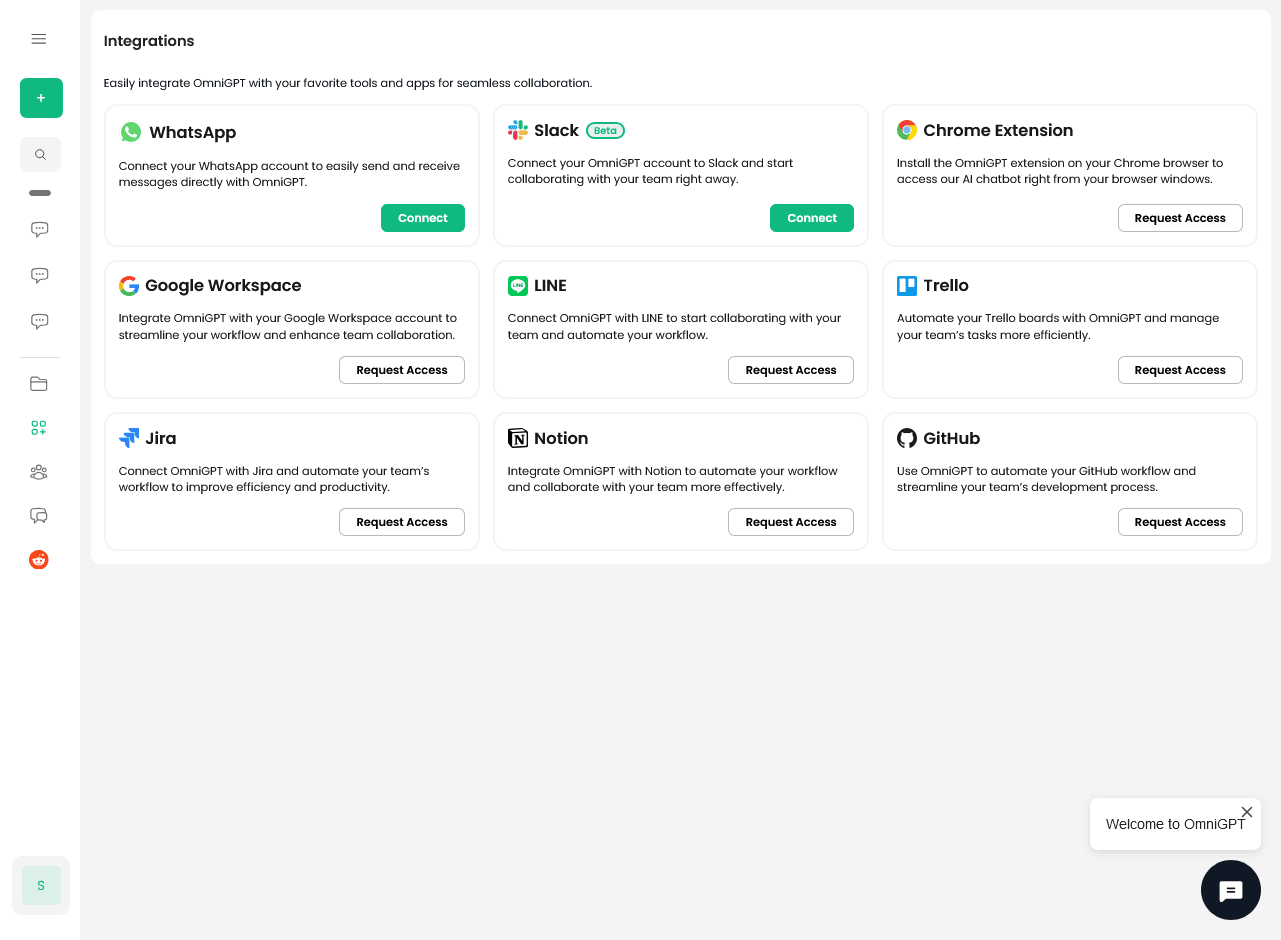Hit Request Access under Jira
Image resolution: width=1281 pixels, height=940 pixels.
pyautogui.click(x=401, y=522)
